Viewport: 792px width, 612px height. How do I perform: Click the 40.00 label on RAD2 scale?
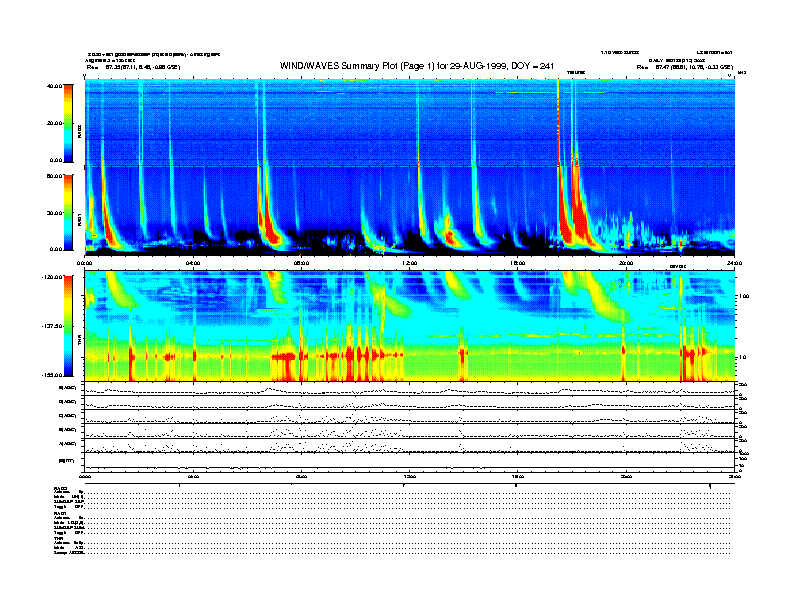[55, 86]
